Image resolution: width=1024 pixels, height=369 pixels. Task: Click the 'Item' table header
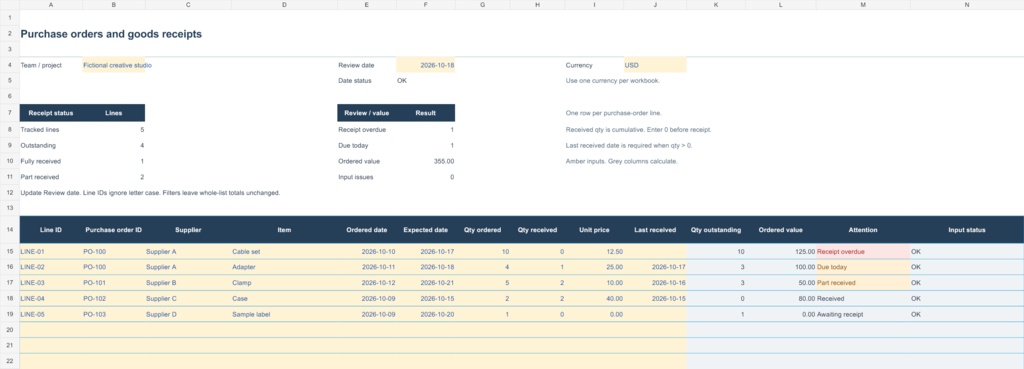point(284,230)
